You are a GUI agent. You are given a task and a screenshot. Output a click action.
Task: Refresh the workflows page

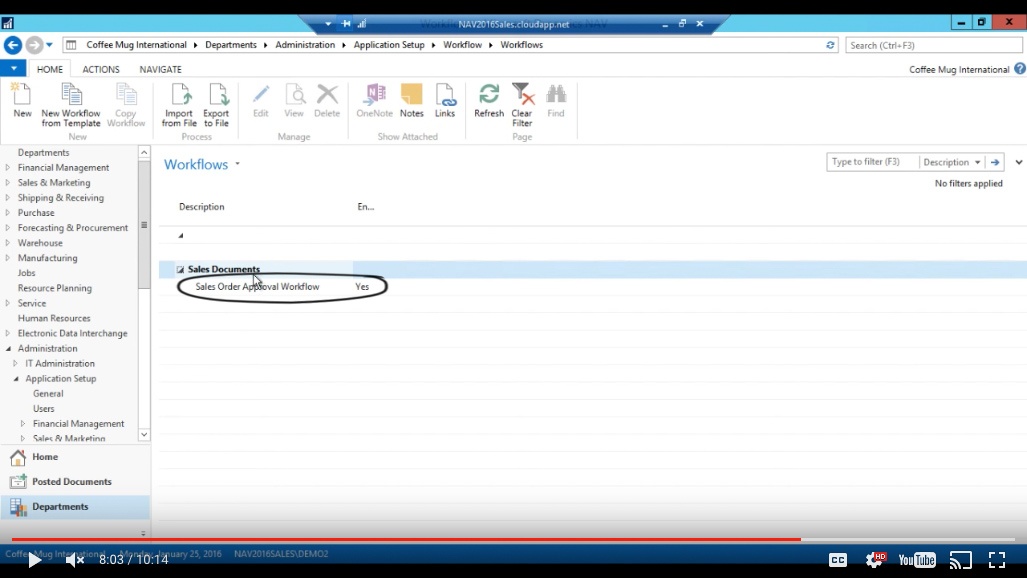(489, 100)
